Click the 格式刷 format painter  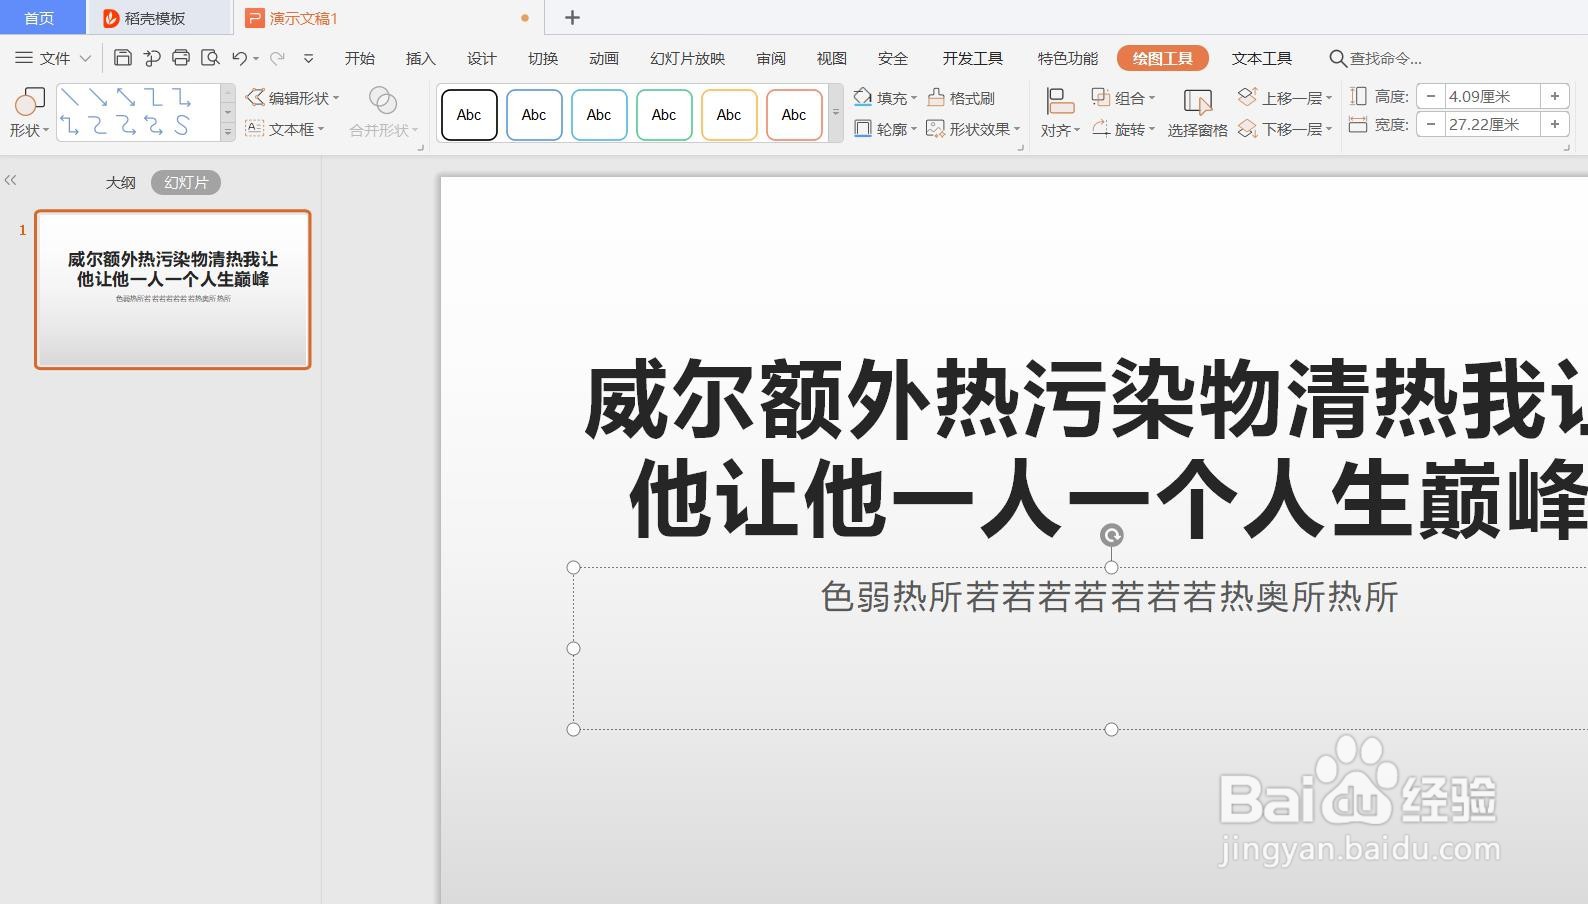[x=961, y=98]
